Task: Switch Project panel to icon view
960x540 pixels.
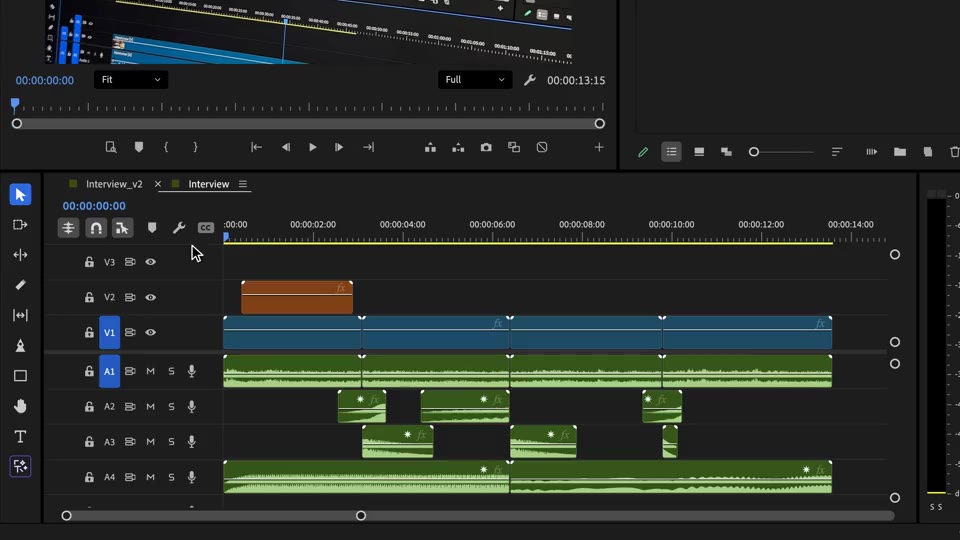Action: [x=699, y=152]
